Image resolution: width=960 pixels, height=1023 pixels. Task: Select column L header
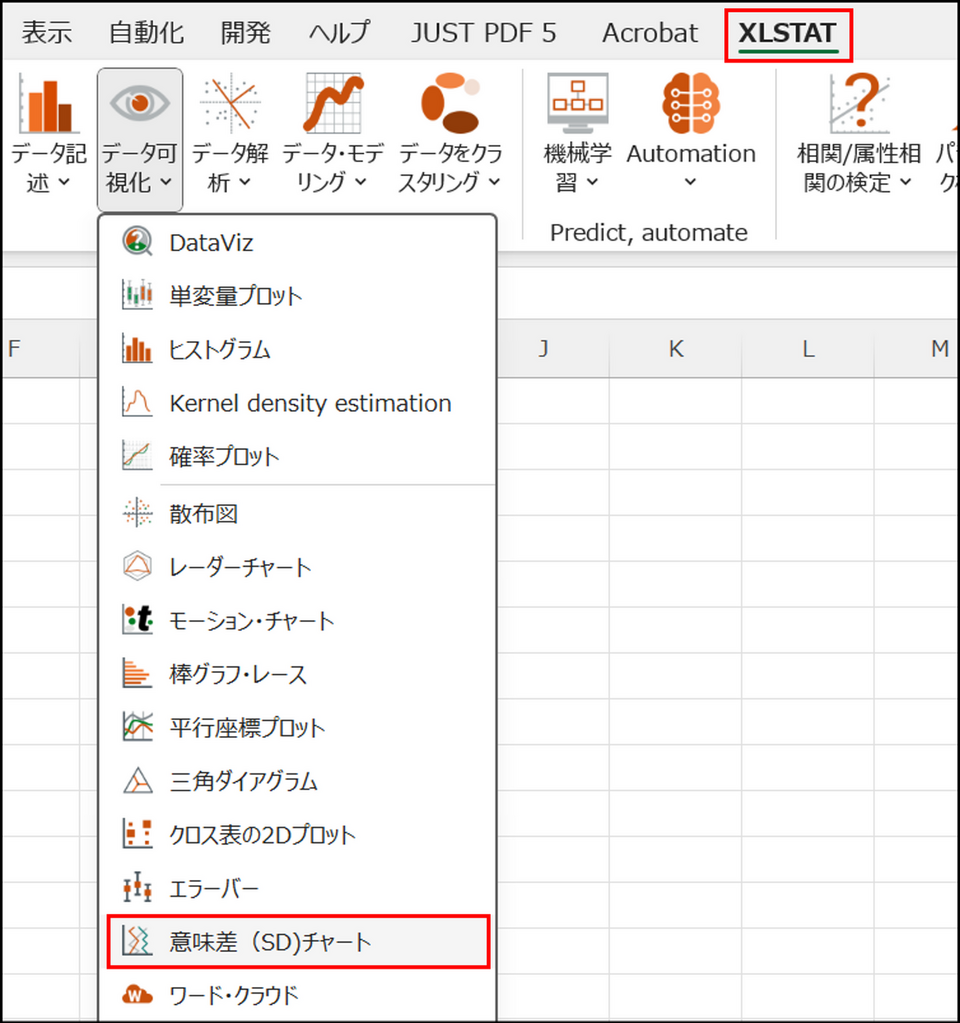click(x=808, y=348)
